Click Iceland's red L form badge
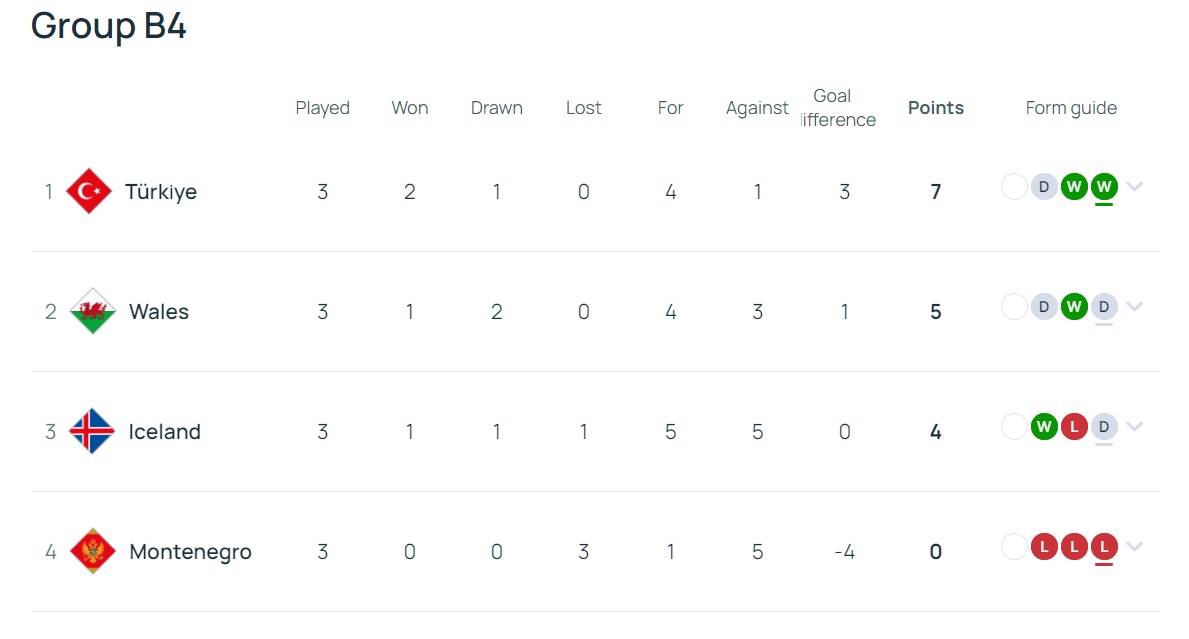 1074,427
